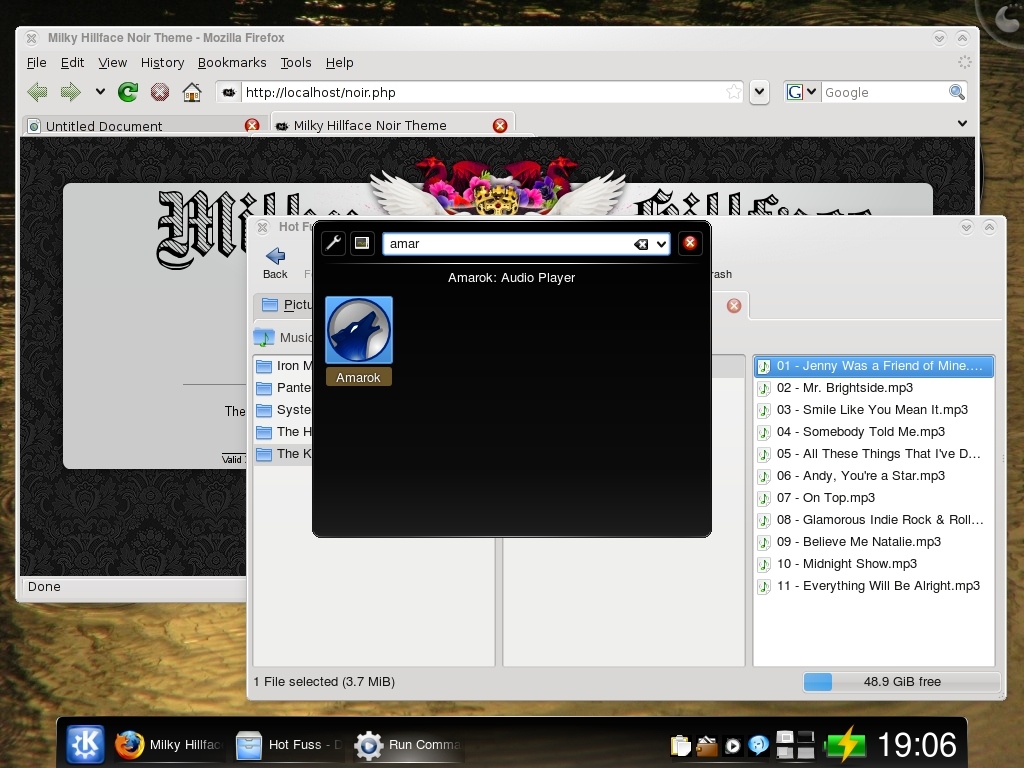Open Firefox Tools menu
This screenshot has width=1024, height=768.
pos(296,63)
